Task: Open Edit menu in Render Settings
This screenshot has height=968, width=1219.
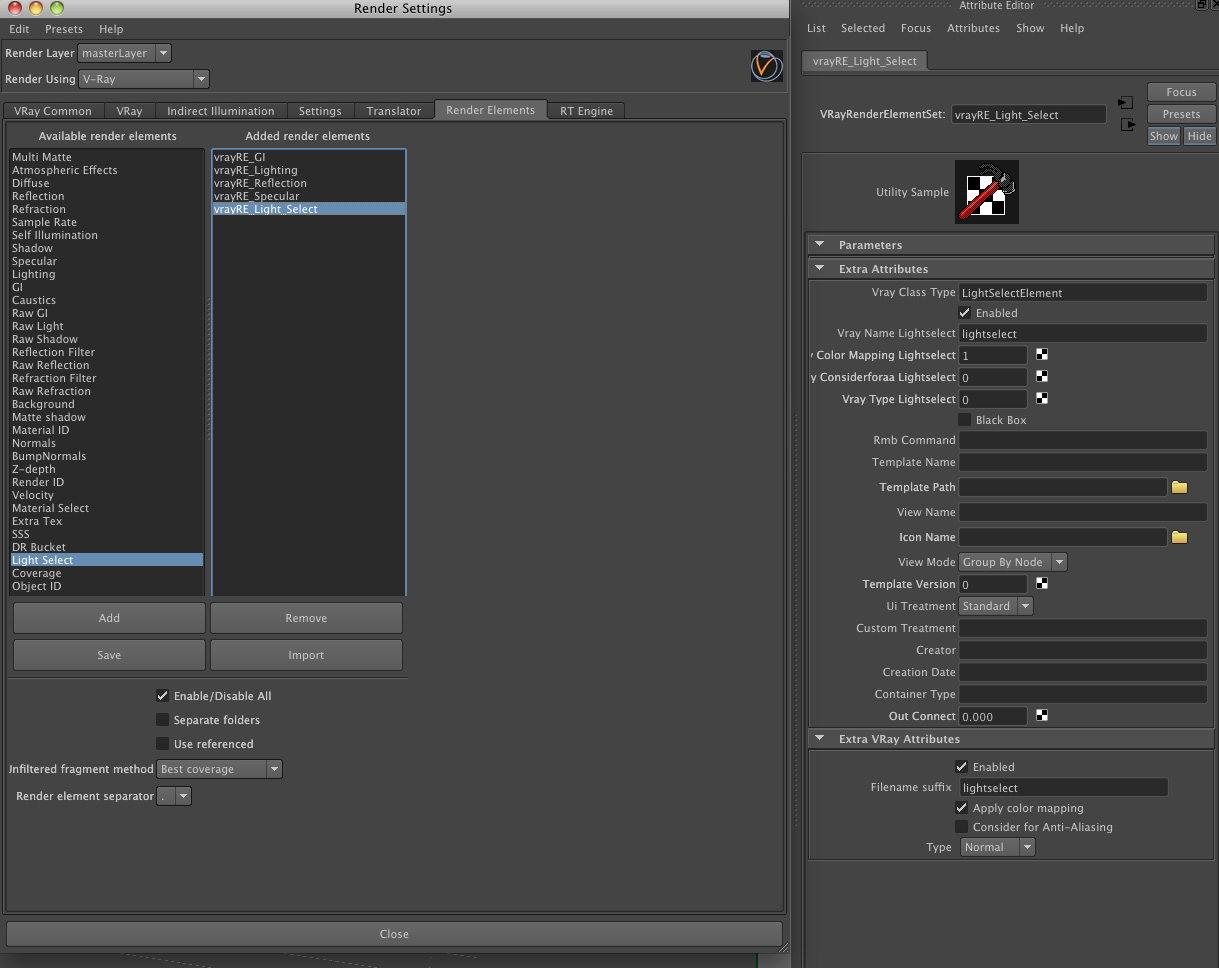Action: pyautogui.click(x=19, y=29)
